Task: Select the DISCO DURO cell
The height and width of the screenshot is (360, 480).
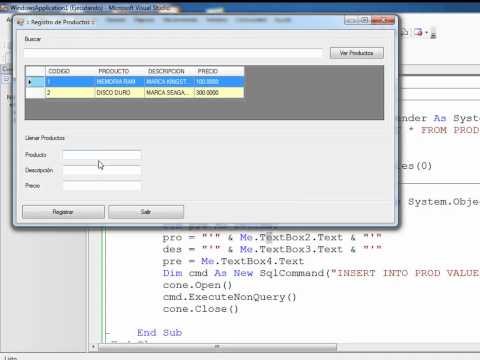Action: point(120,93)
